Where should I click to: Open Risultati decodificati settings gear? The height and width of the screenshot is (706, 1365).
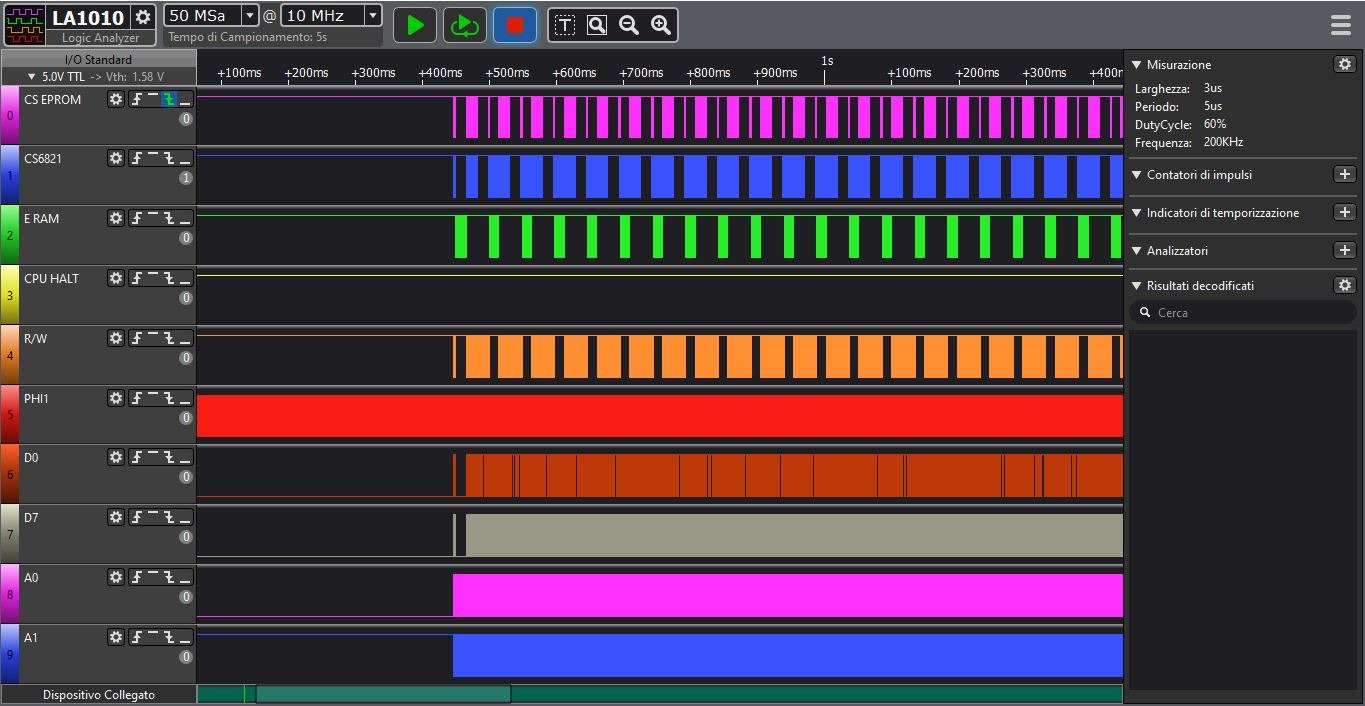[1344, 285]
